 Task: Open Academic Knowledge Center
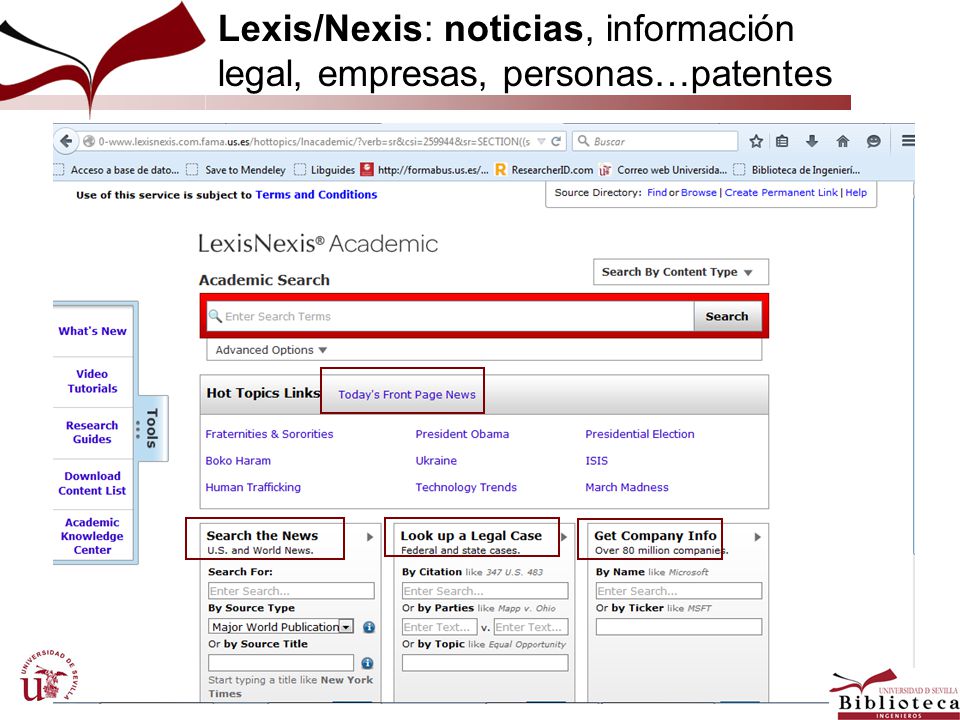tap(92, 536)
